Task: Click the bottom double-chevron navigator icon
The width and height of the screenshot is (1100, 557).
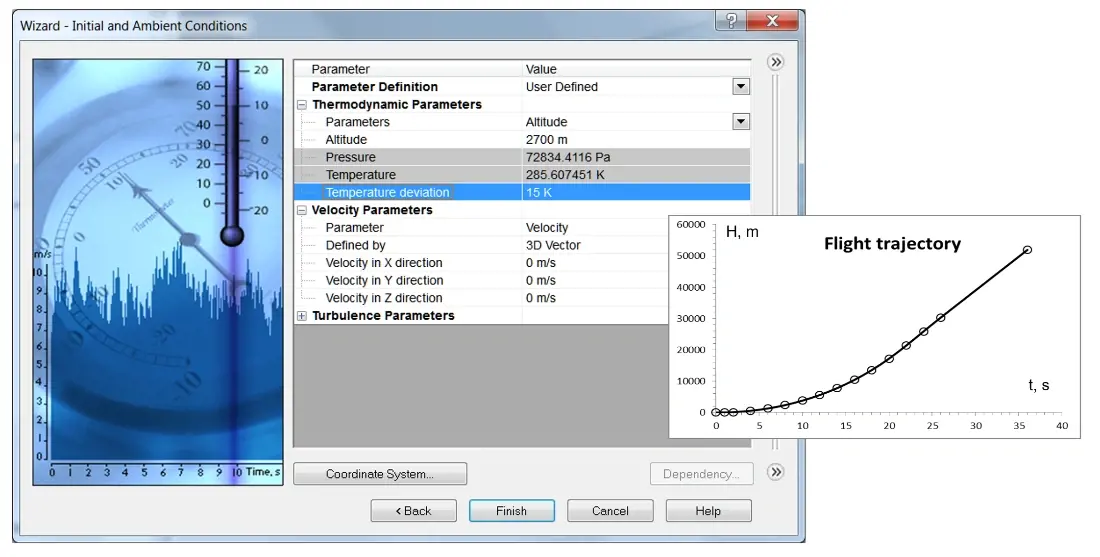Action: 775,472
